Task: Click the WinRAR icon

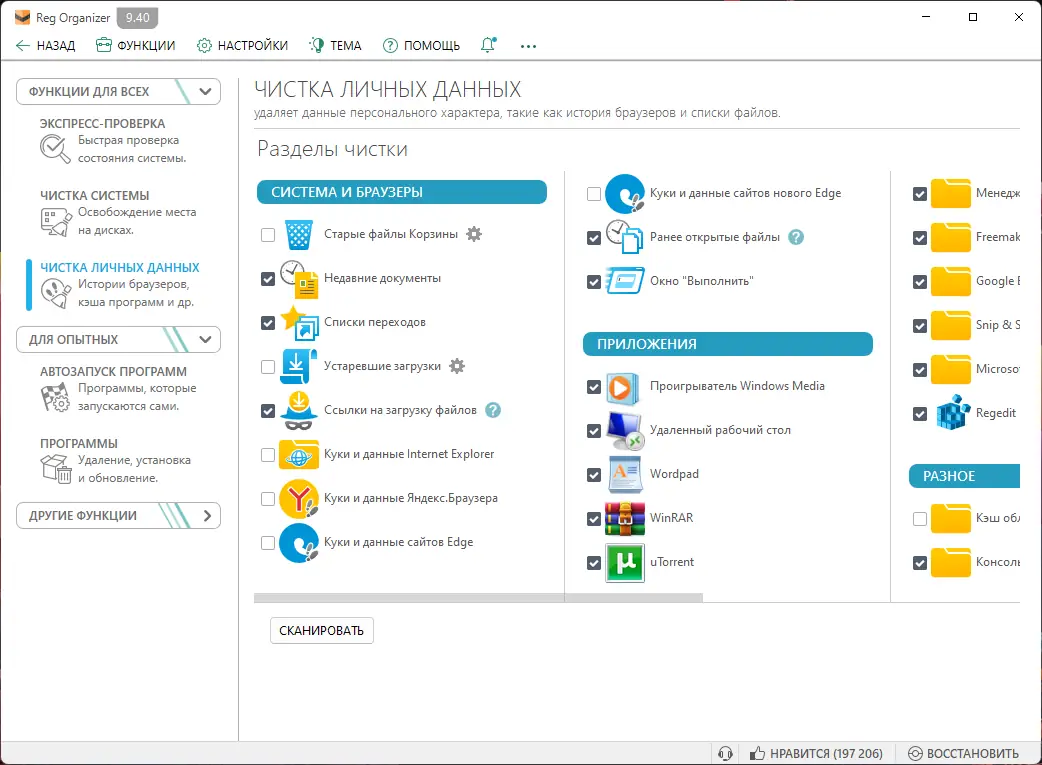Action: pos(625,518)
